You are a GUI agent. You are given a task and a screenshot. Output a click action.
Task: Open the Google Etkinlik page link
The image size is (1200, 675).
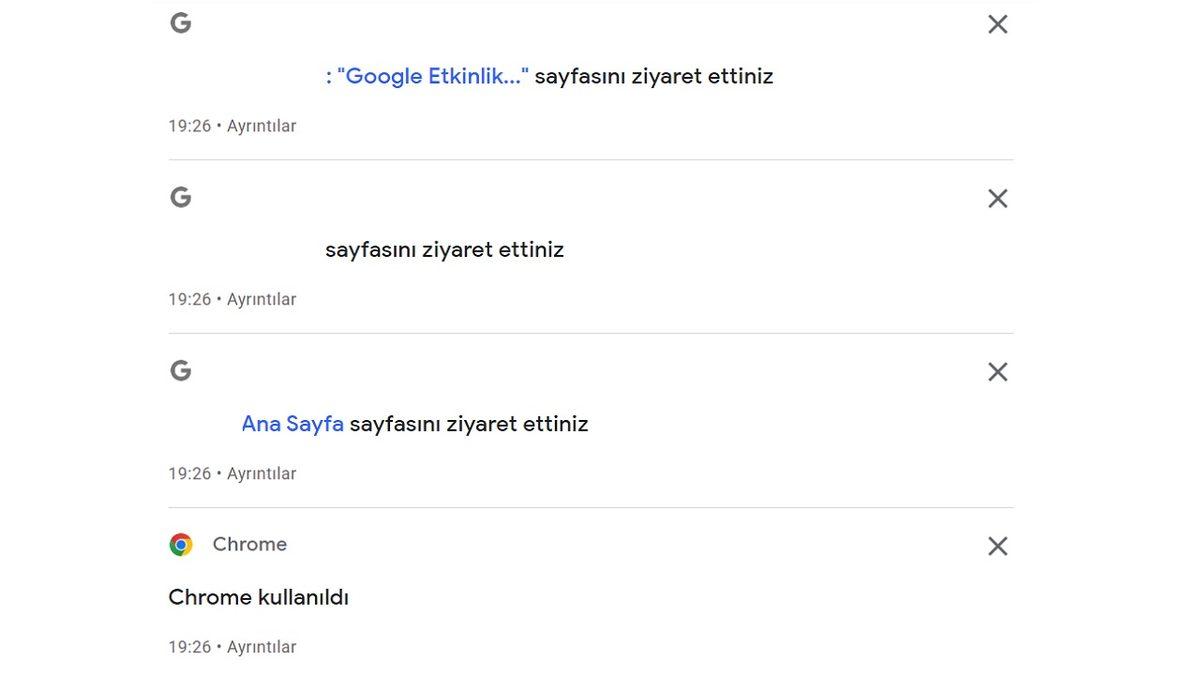[428, 76]
